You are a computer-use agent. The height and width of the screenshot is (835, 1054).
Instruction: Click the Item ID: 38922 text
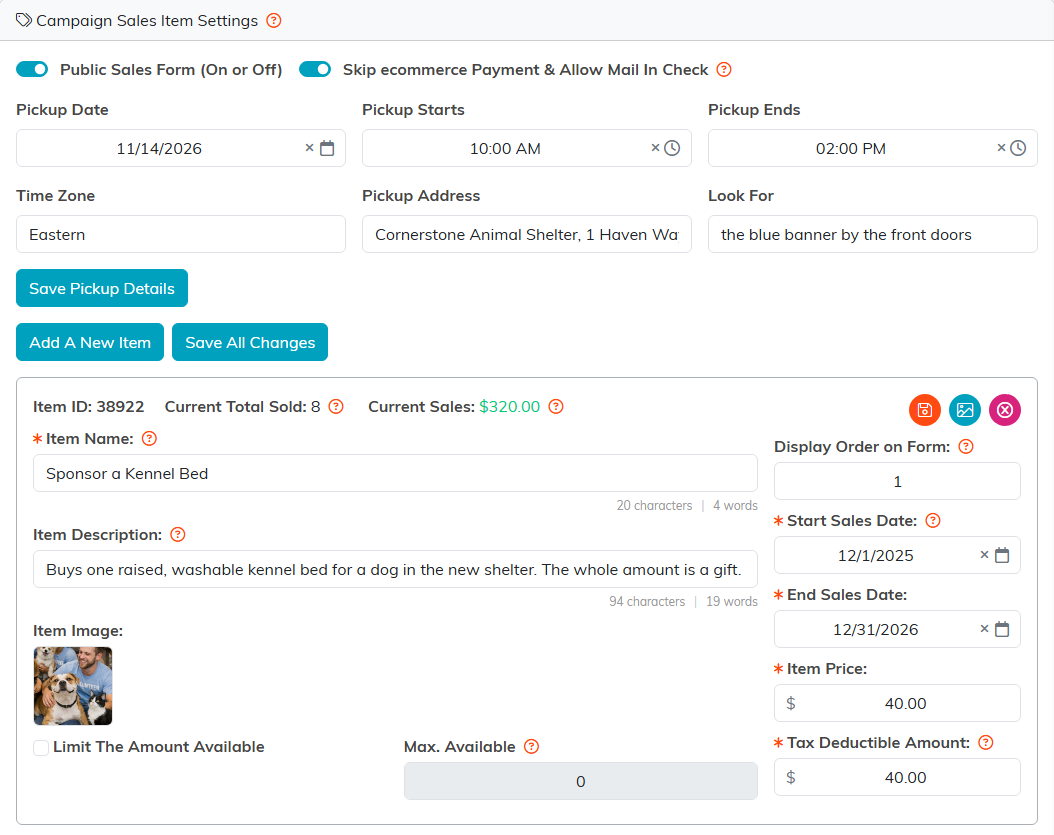click(x=89, y=407)
